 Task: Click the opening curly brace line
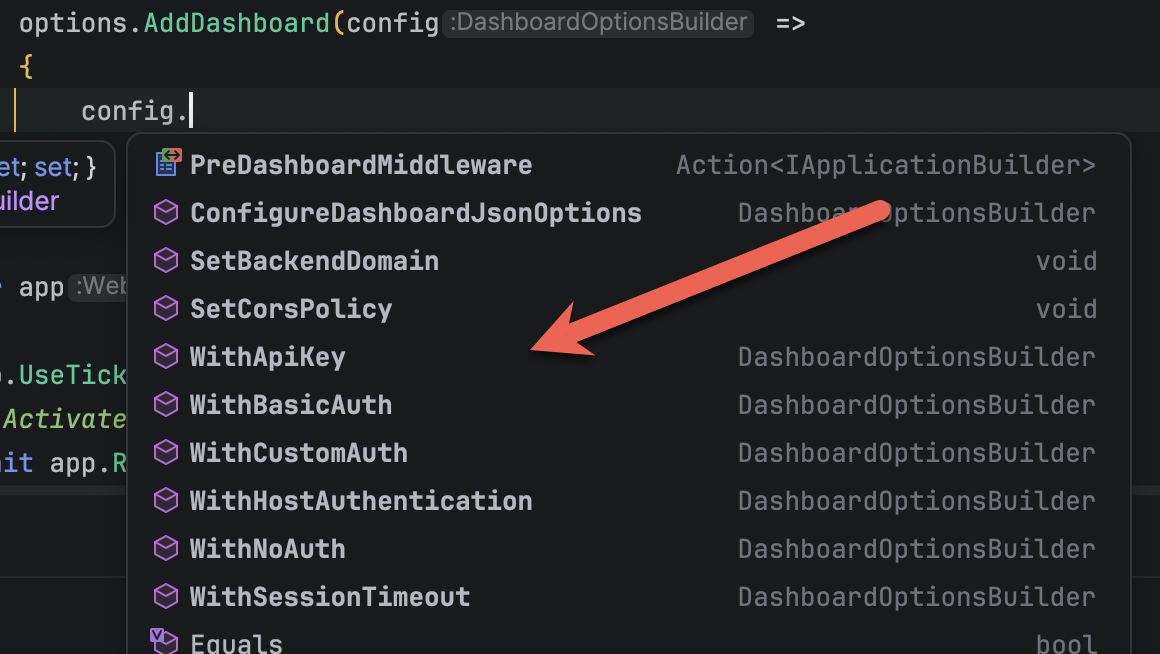[26, 67]
